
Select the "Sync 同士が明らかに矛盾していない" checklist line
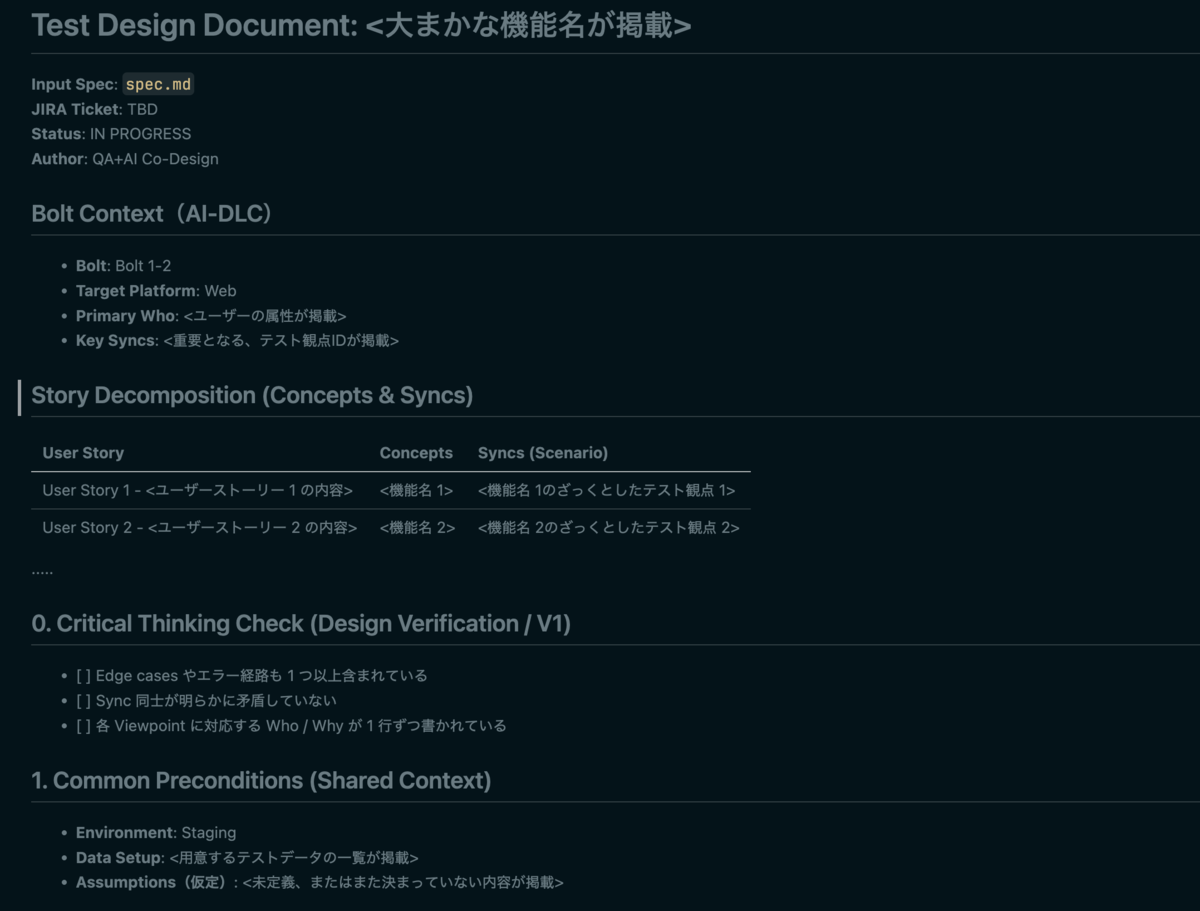click(206, 701)
